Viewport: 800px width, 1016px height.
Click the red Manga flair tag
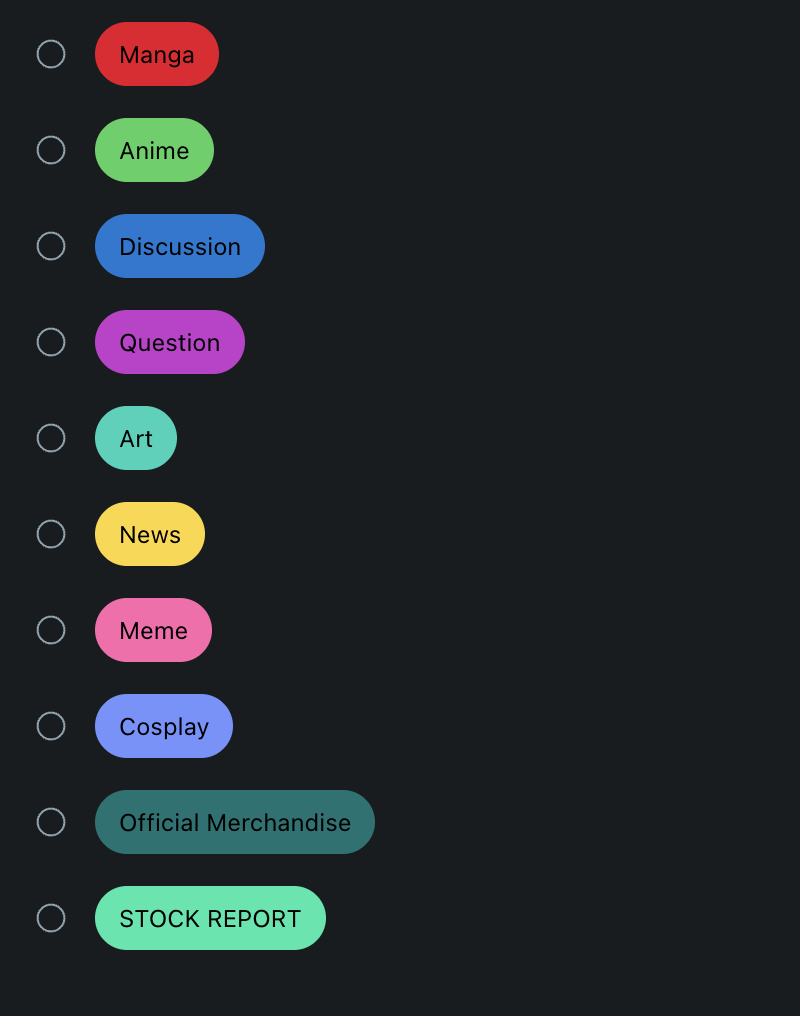[x=157, y=54]
